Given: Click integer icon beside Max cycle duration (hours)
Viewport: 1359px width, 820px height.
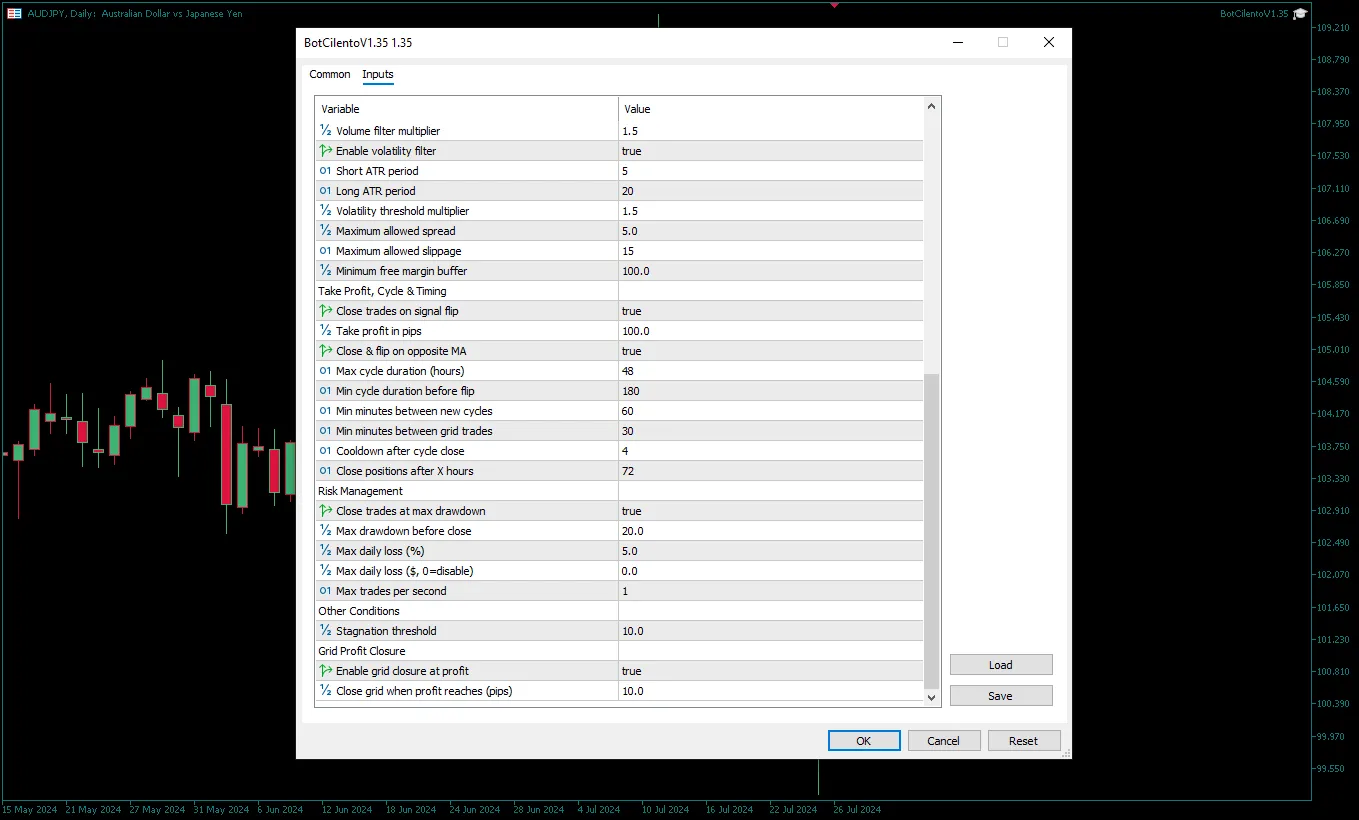Looking at the screenshot, I should point(325,371).
